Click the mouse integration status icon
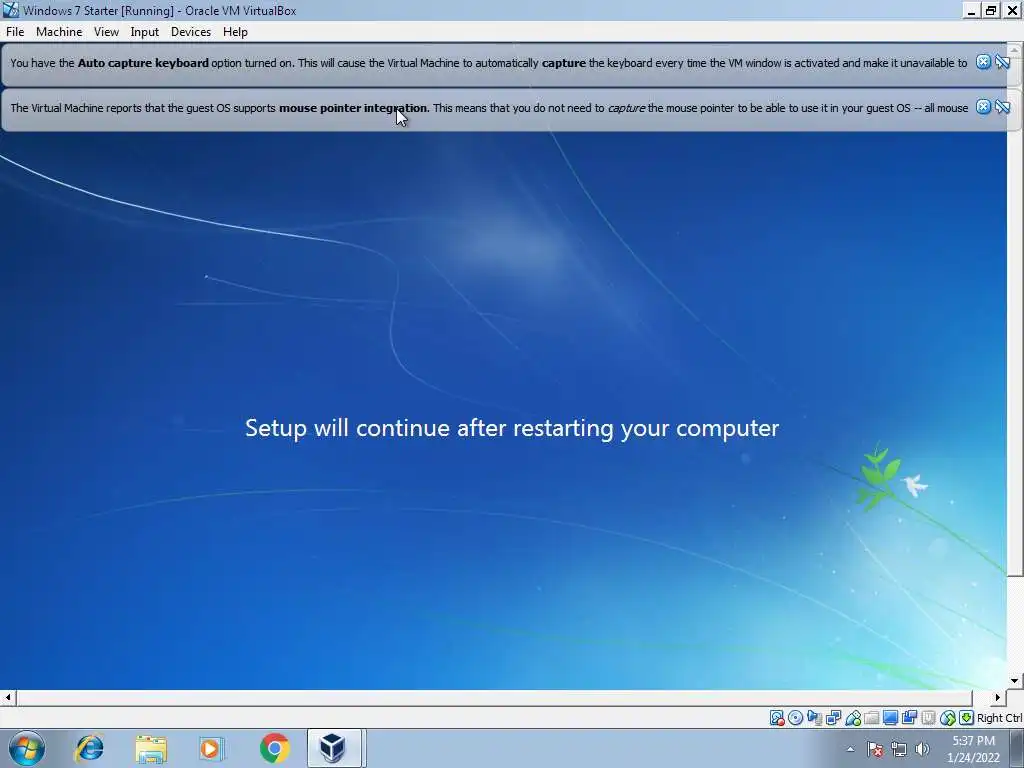 point(948,718)
